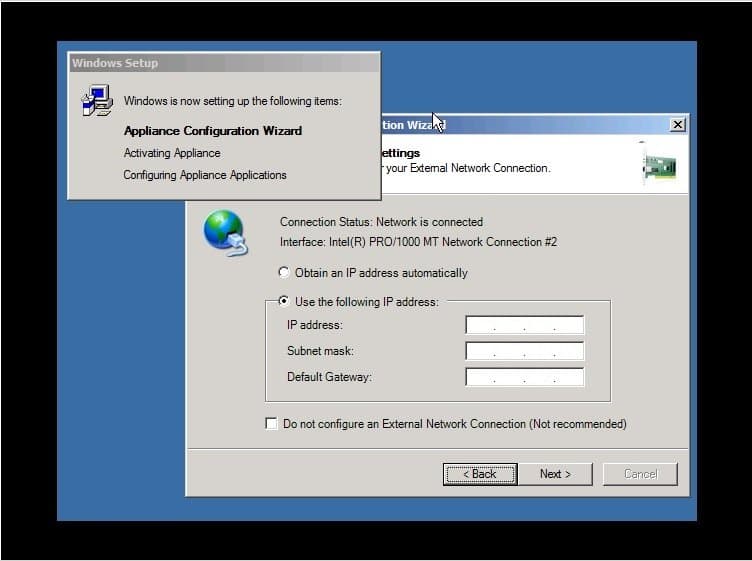
Task: Click the 'IP address:' label
Action: 315,325
